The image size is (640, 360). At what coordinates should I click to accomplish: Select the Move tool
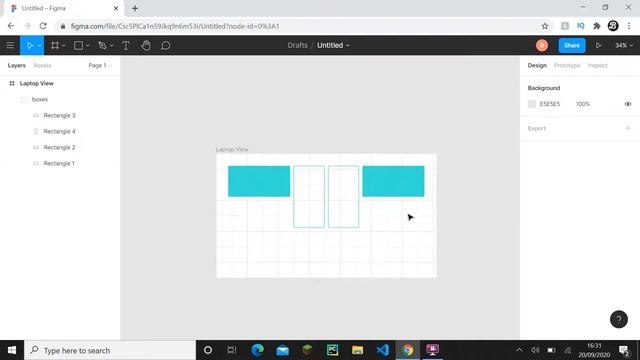pyautogui.click(x=29, y=45)
